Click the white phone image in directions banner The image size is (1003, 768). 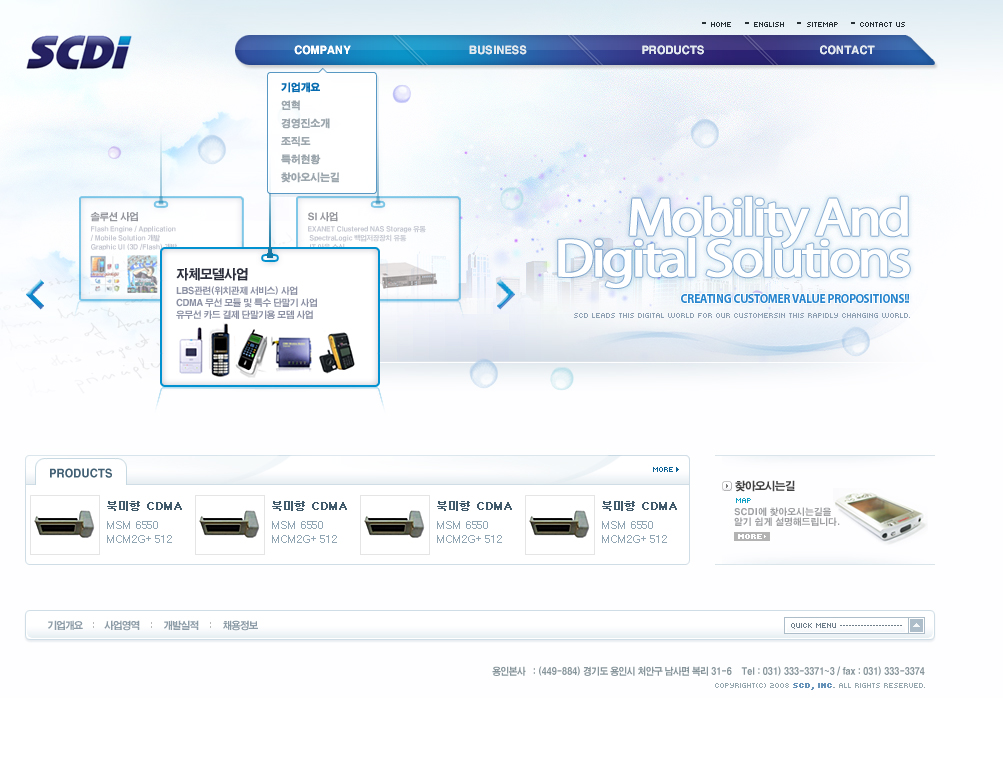880,514
